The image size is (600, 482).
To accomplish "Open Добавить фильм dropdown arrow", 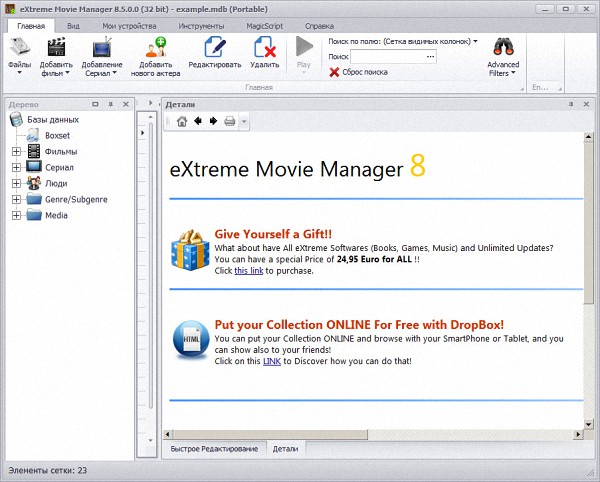I will click(67, 73).
